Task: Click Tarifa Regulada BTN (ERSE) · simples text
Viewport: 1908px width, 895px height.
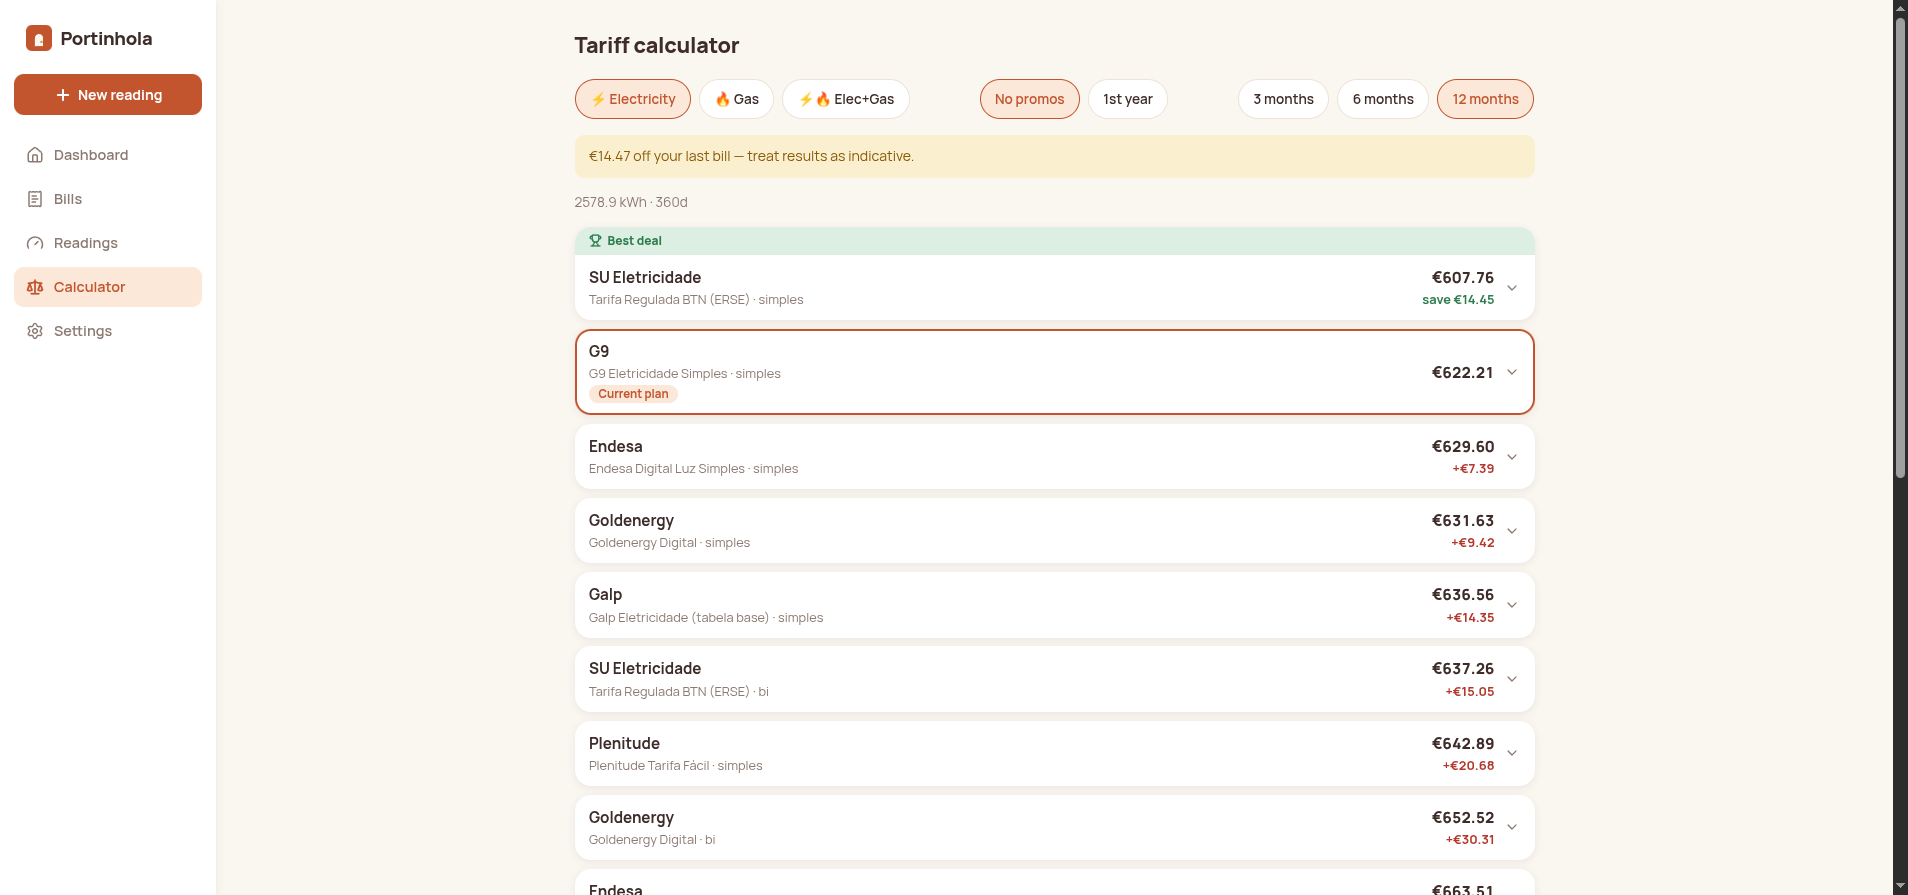Action: pos(696,300)
